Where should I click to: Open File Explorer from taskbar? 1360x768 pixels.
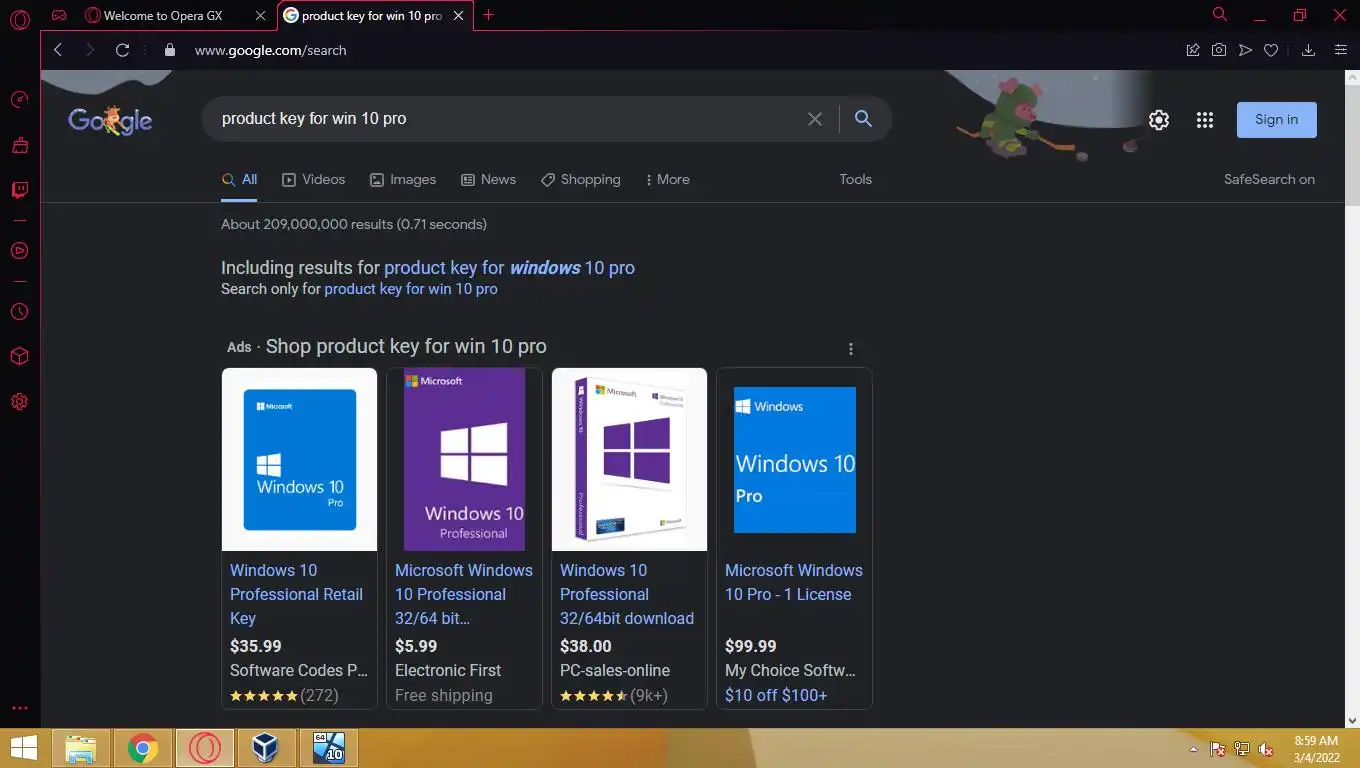81,748
